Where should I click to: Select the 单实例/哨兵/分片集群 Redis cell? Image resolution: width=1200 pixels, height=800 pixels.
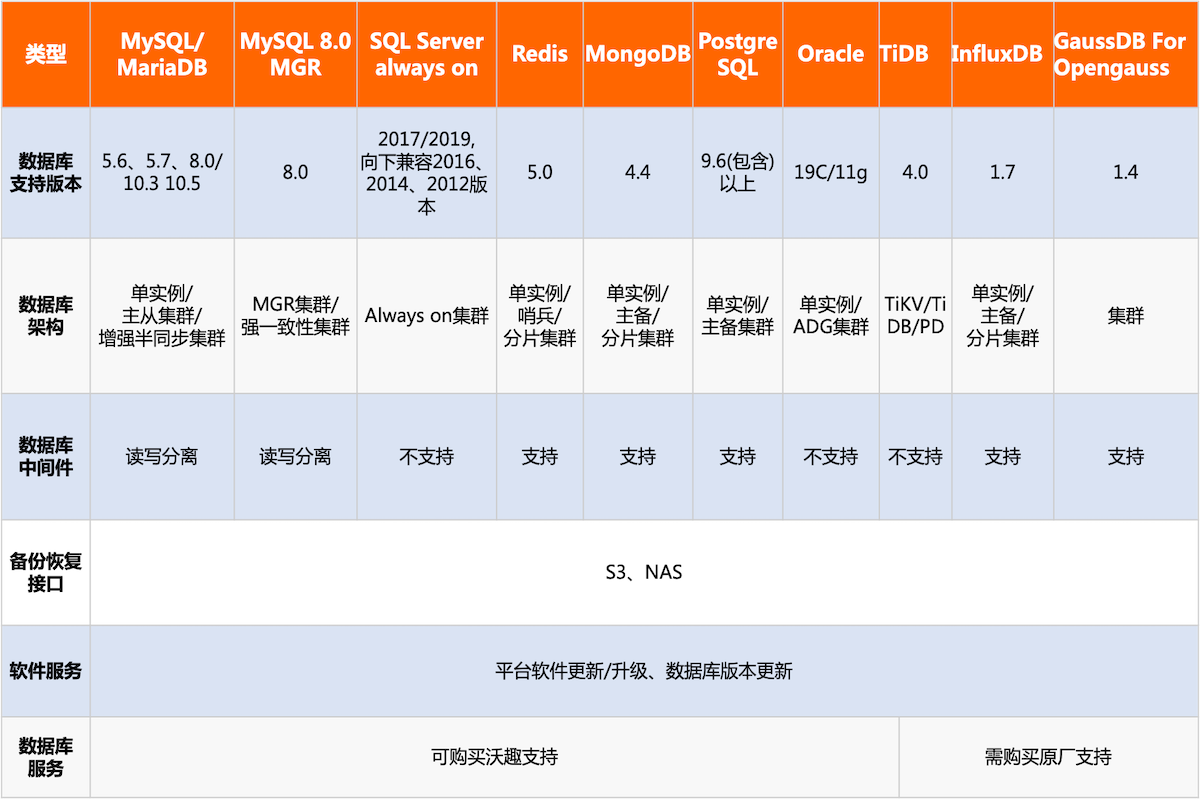[x=539, y=316]
